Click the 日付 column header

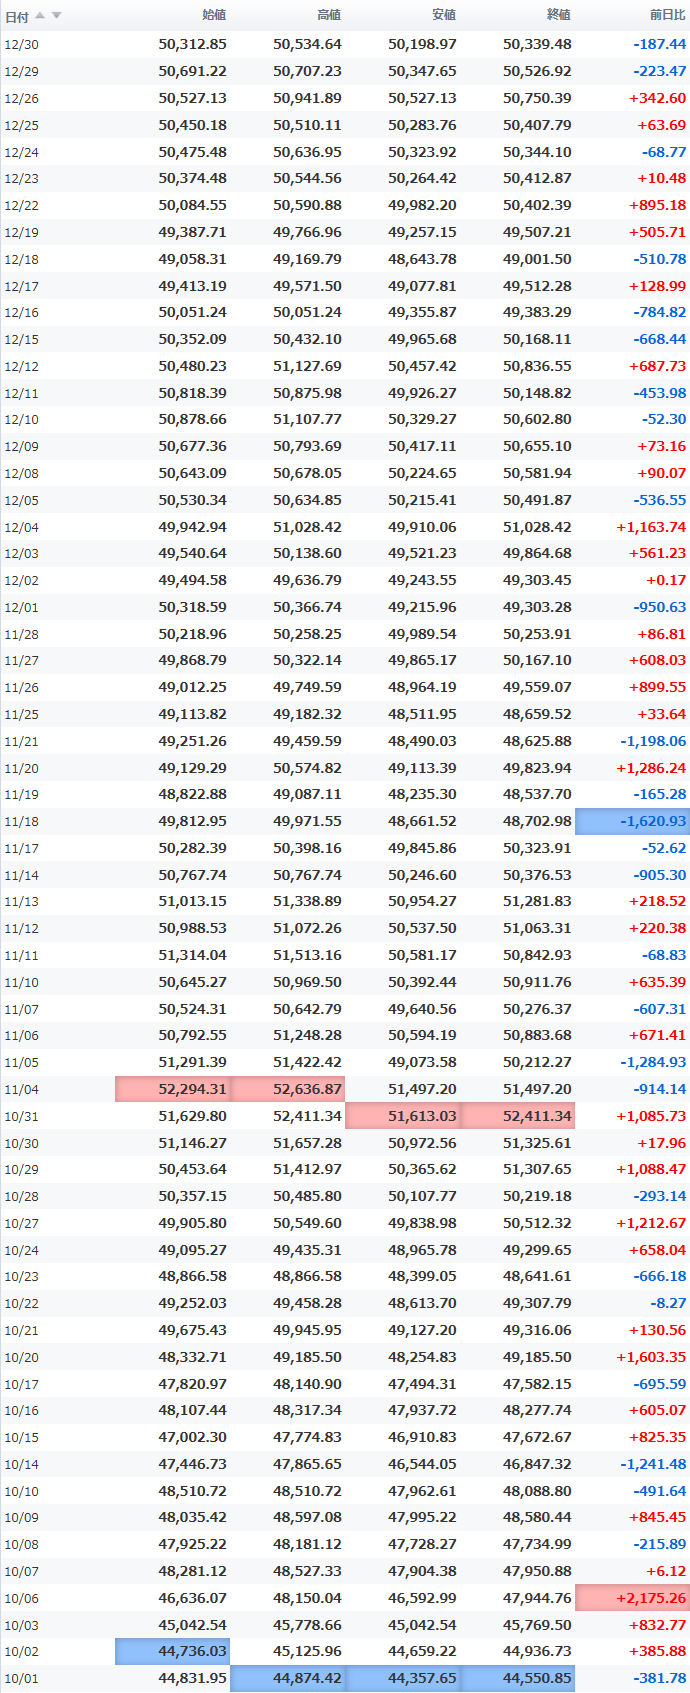pos(17,16)
